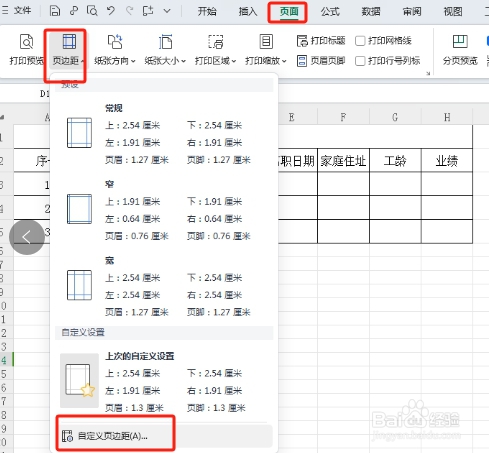Expand the quick access toolbar dropdown arrow
This screenshot has width=489, height=453.
(167, 11)
